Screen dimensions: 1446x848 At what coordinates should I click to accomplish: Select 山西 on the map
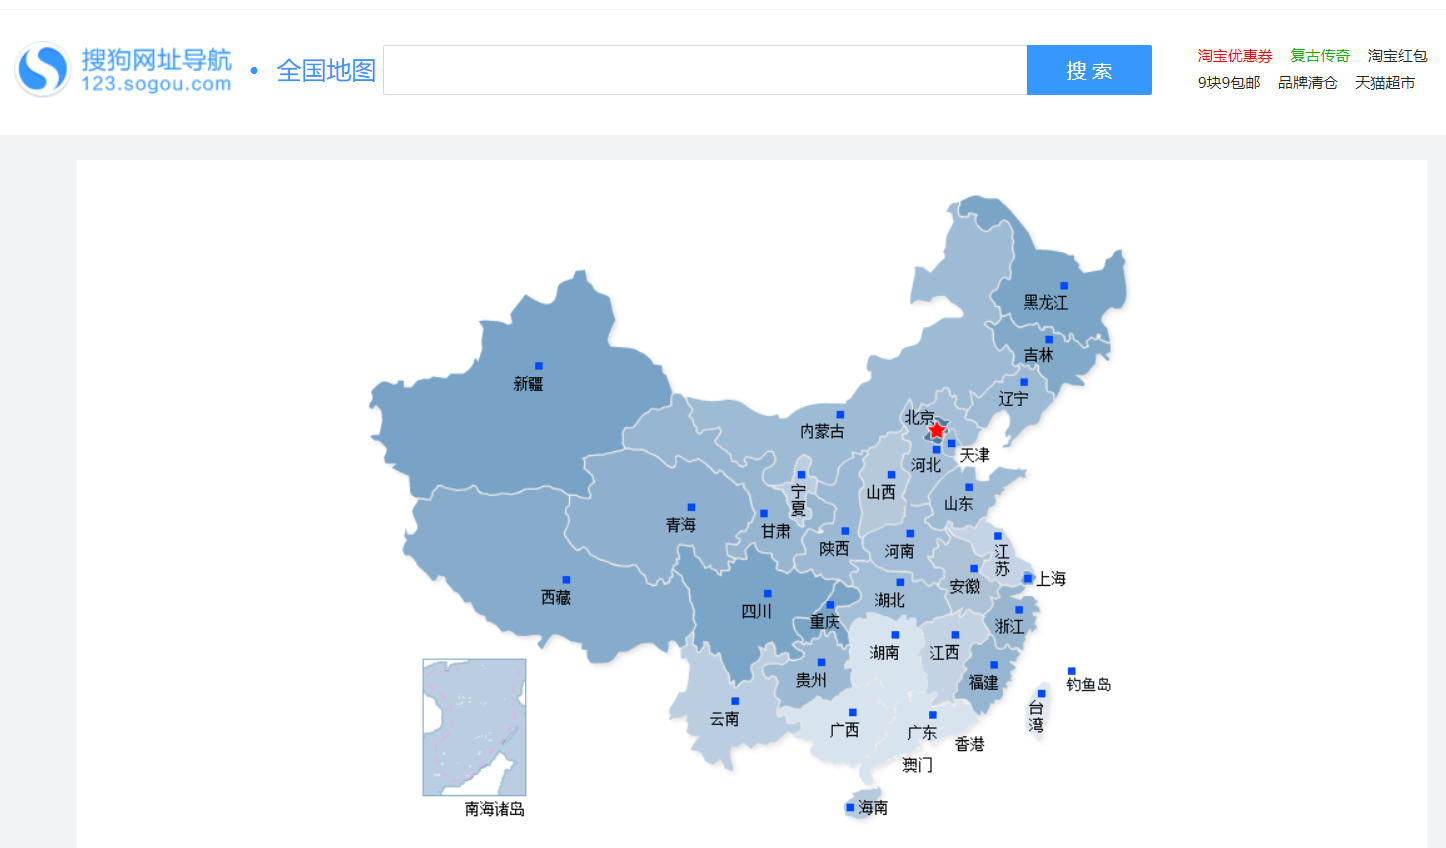point(881,493)
